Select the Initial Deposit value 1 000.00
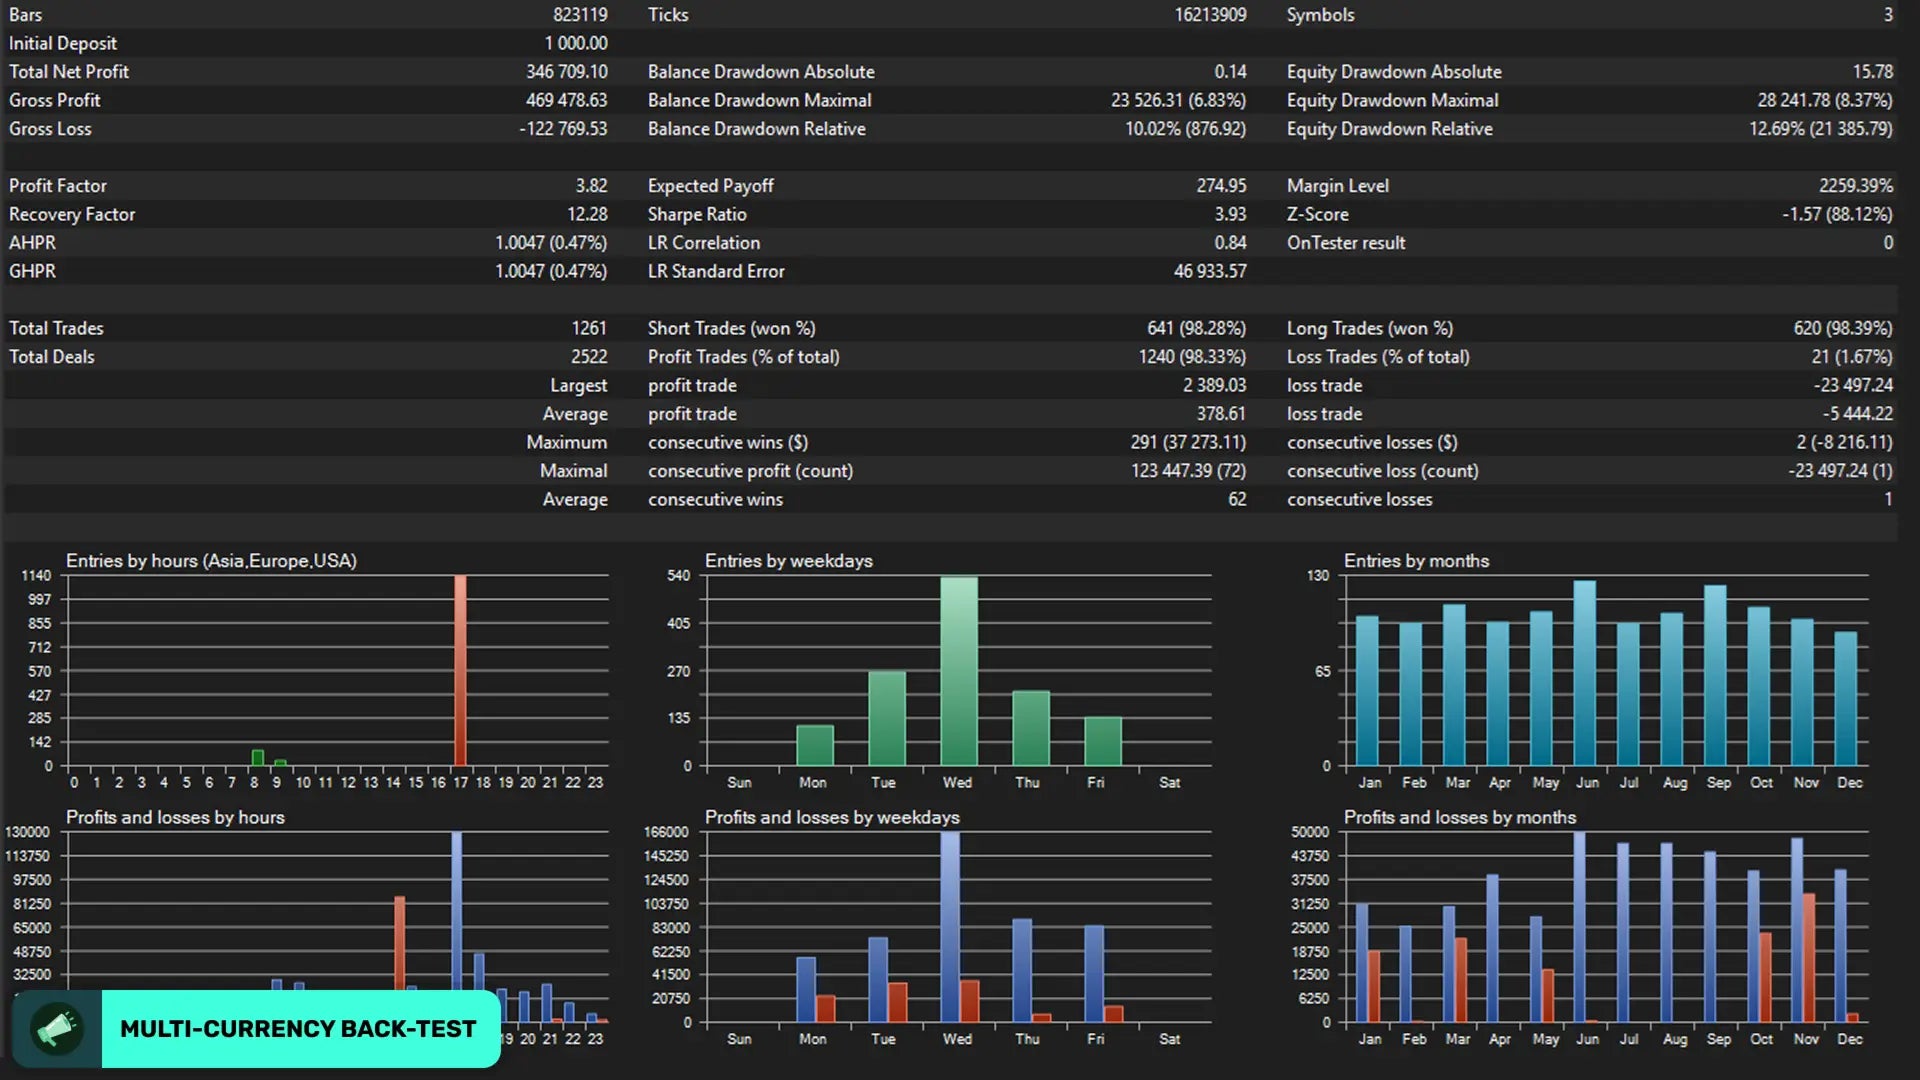 (x=576, y=43)
